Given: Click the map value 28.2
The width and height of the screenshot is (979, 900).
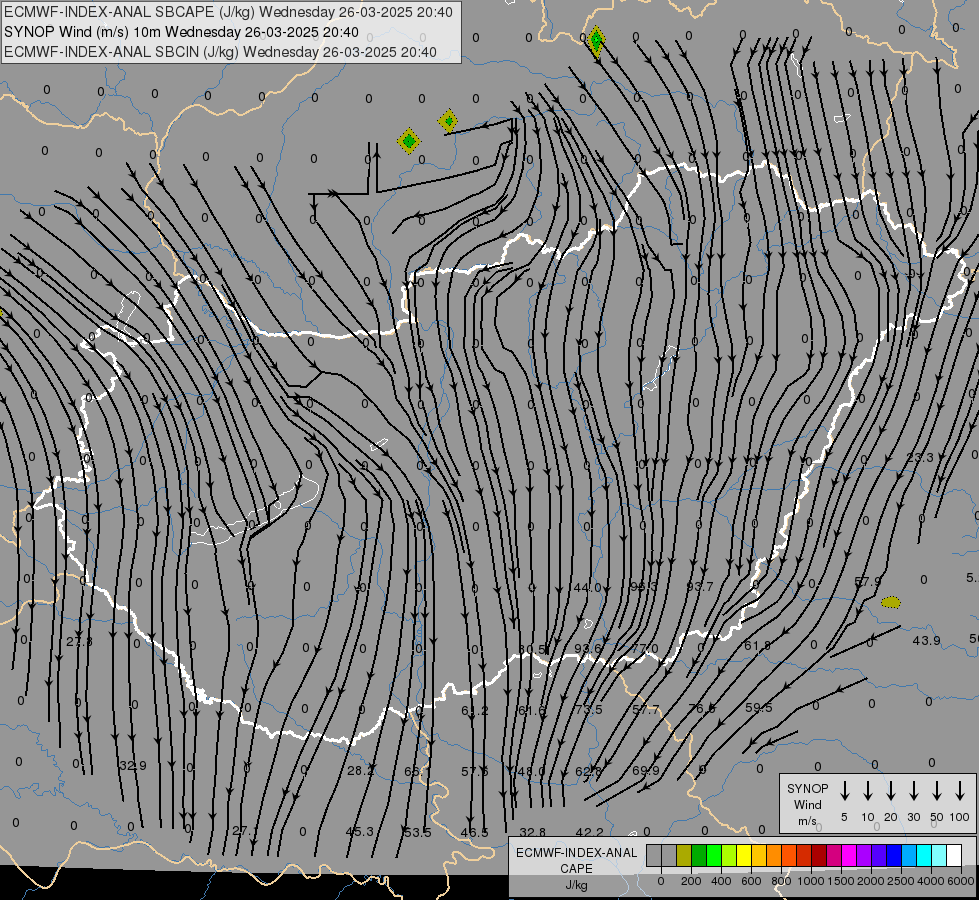Looking at the screenshot, I should (361, 771).
